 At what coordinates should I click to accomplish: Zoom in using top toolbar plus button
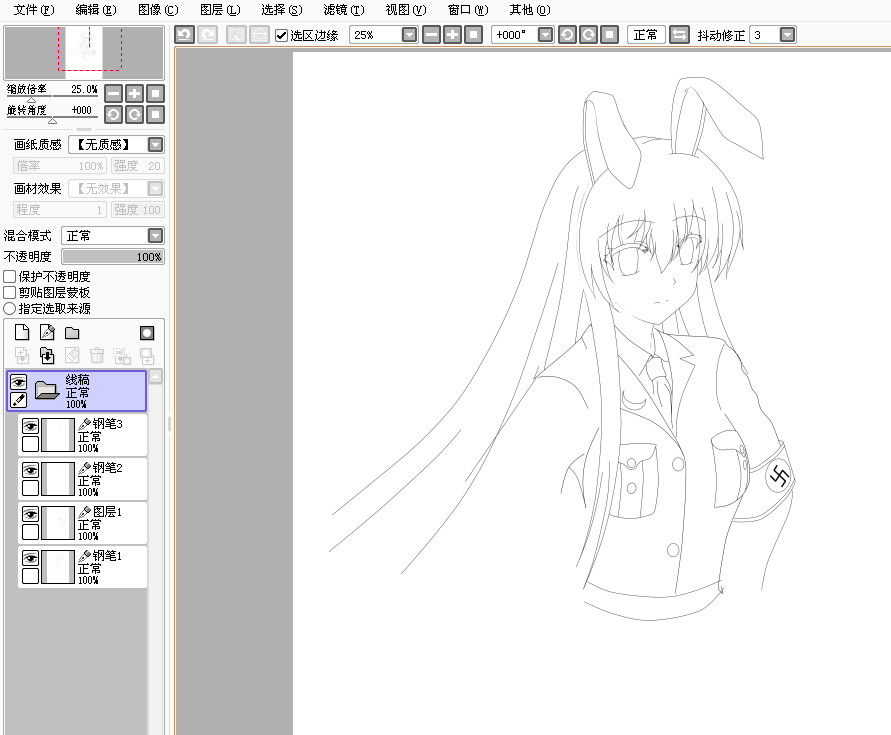pos(452,35)
